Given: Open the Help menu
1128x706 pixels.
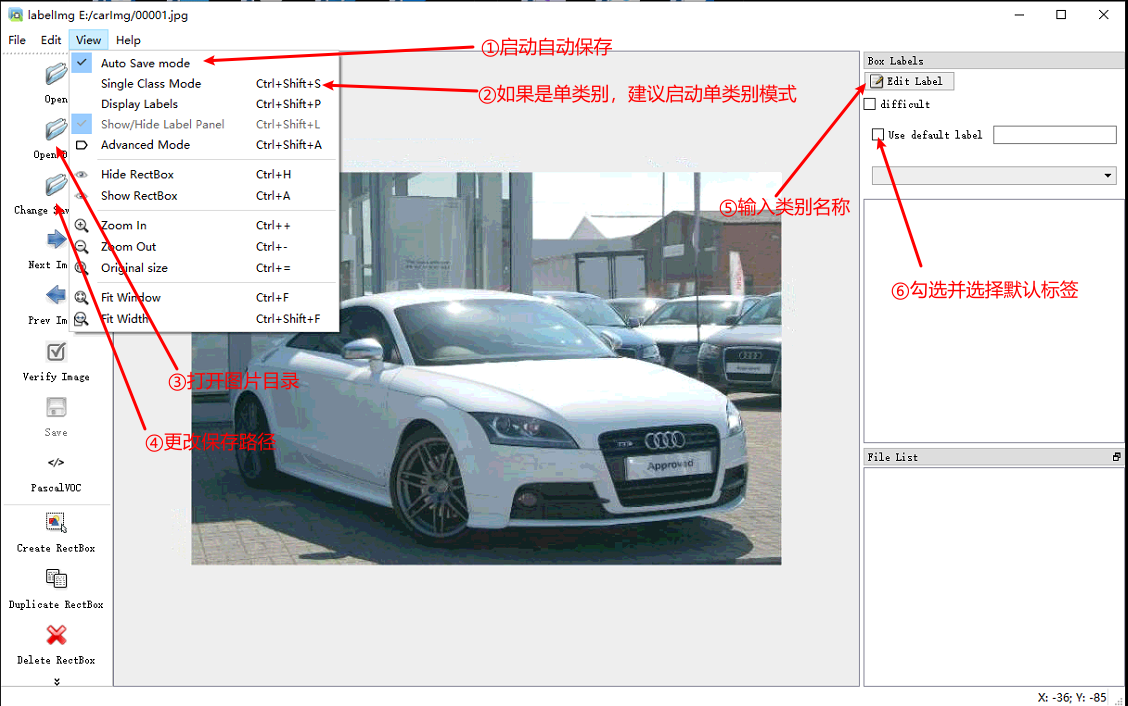Looking at the screenshot, I should coord(128,40).
